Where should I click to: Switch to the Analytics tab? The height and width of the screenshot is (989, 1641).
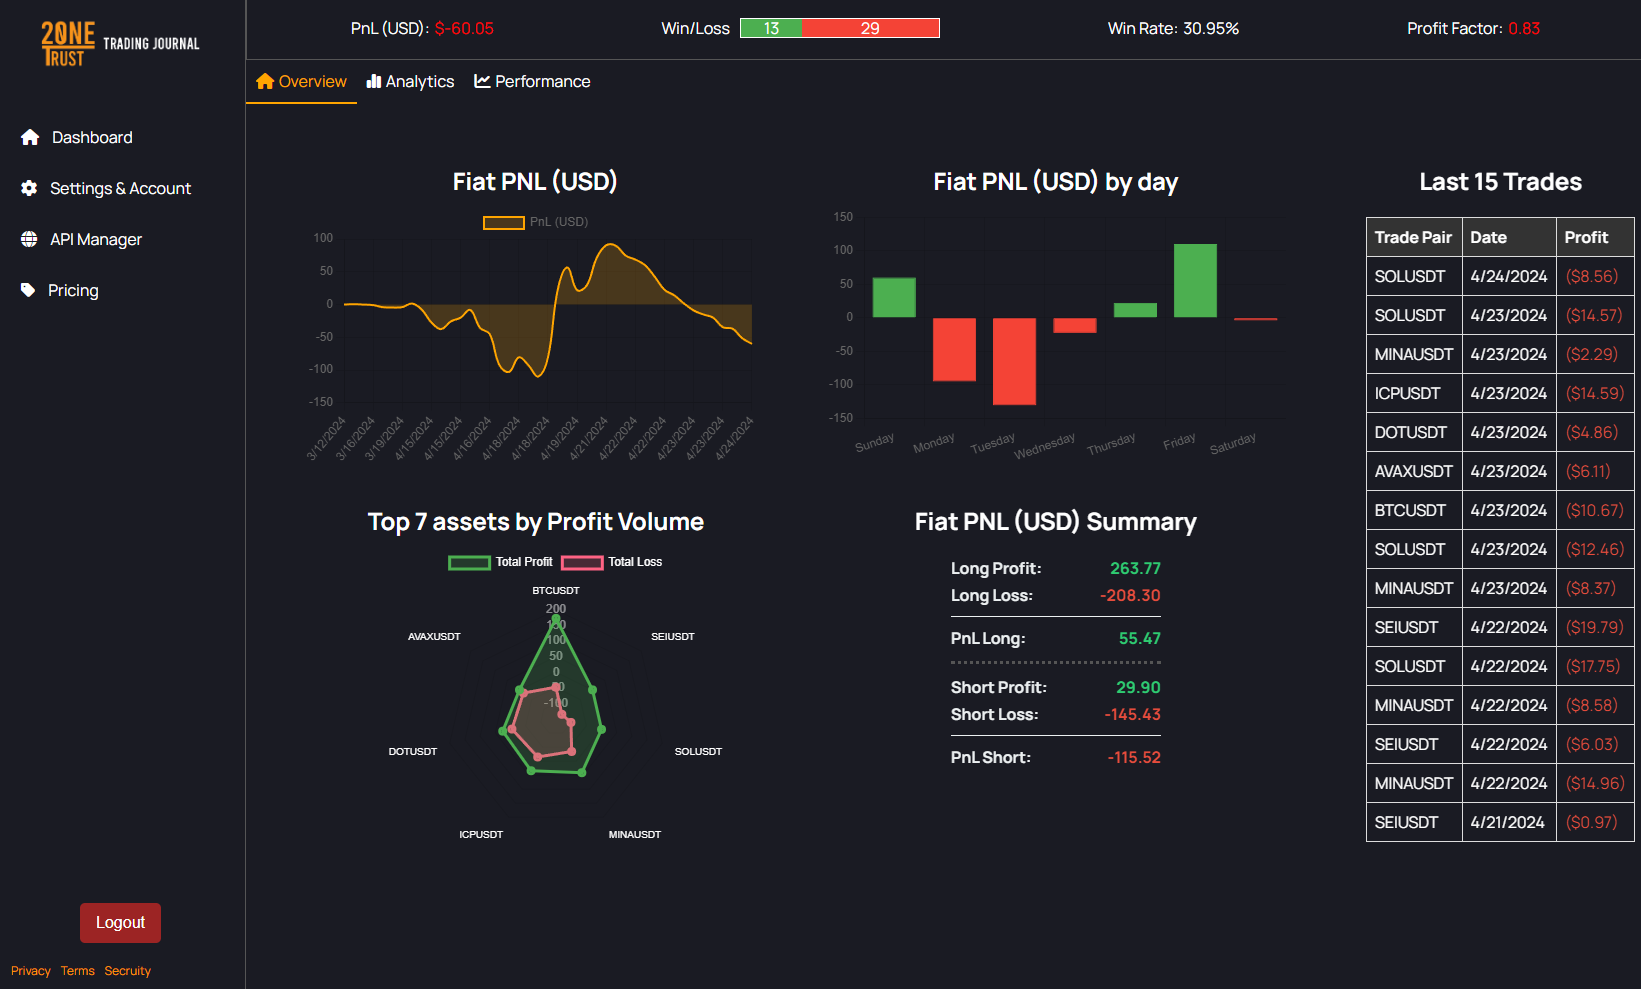(x=410, y=82)
